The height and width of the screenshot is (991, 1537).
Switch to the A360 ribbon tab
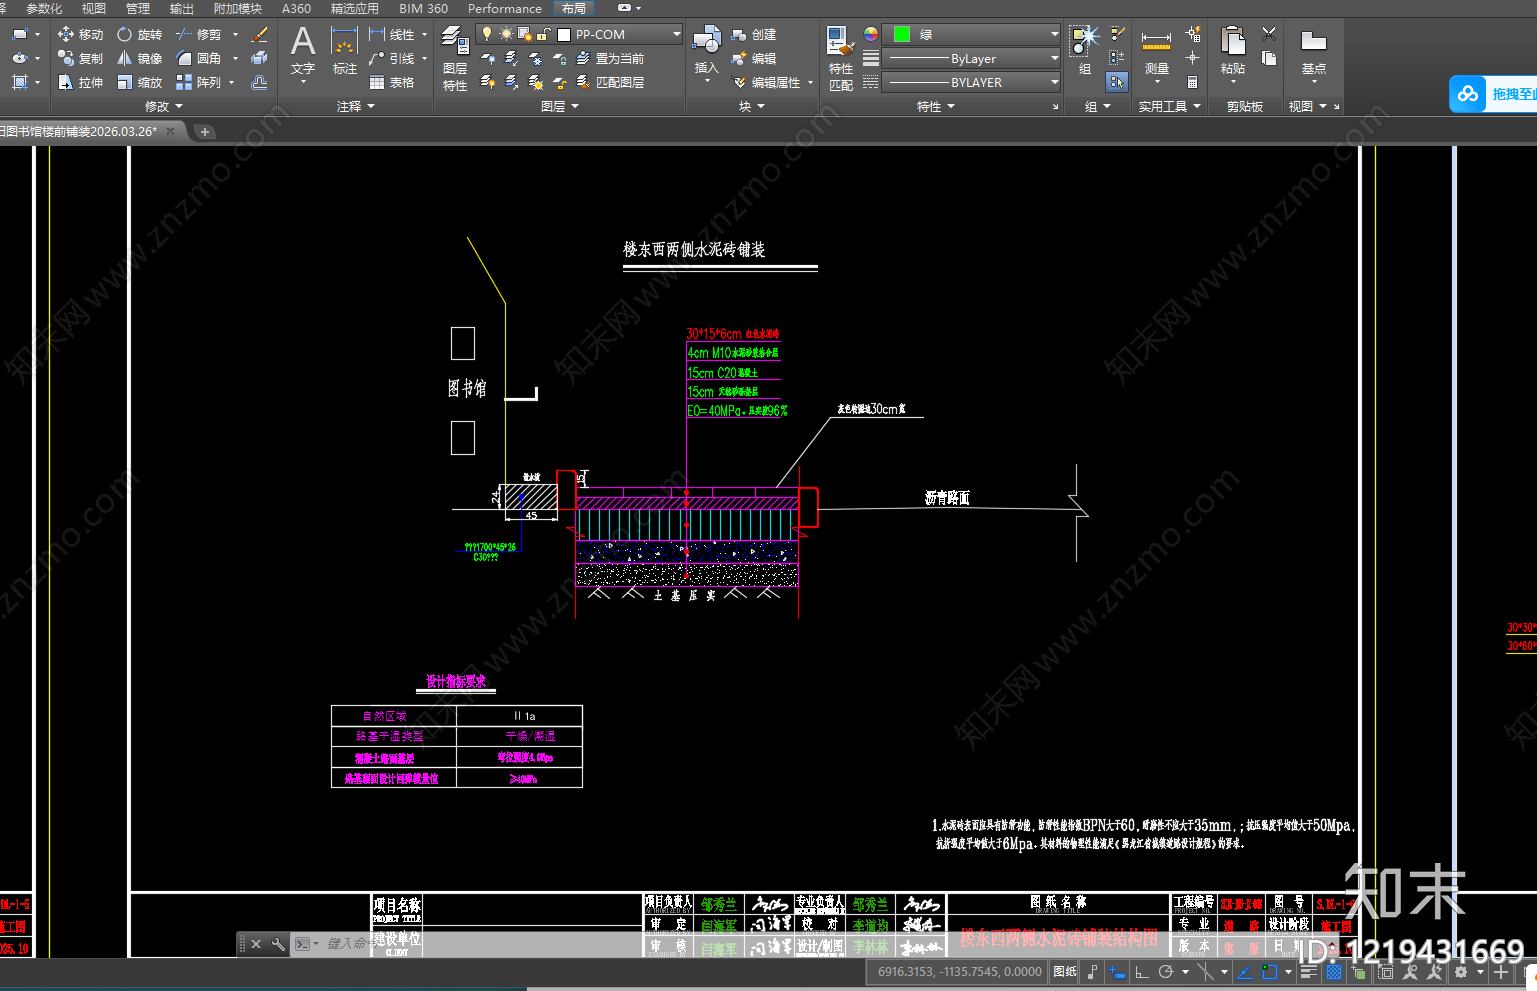tap(296, 8)
